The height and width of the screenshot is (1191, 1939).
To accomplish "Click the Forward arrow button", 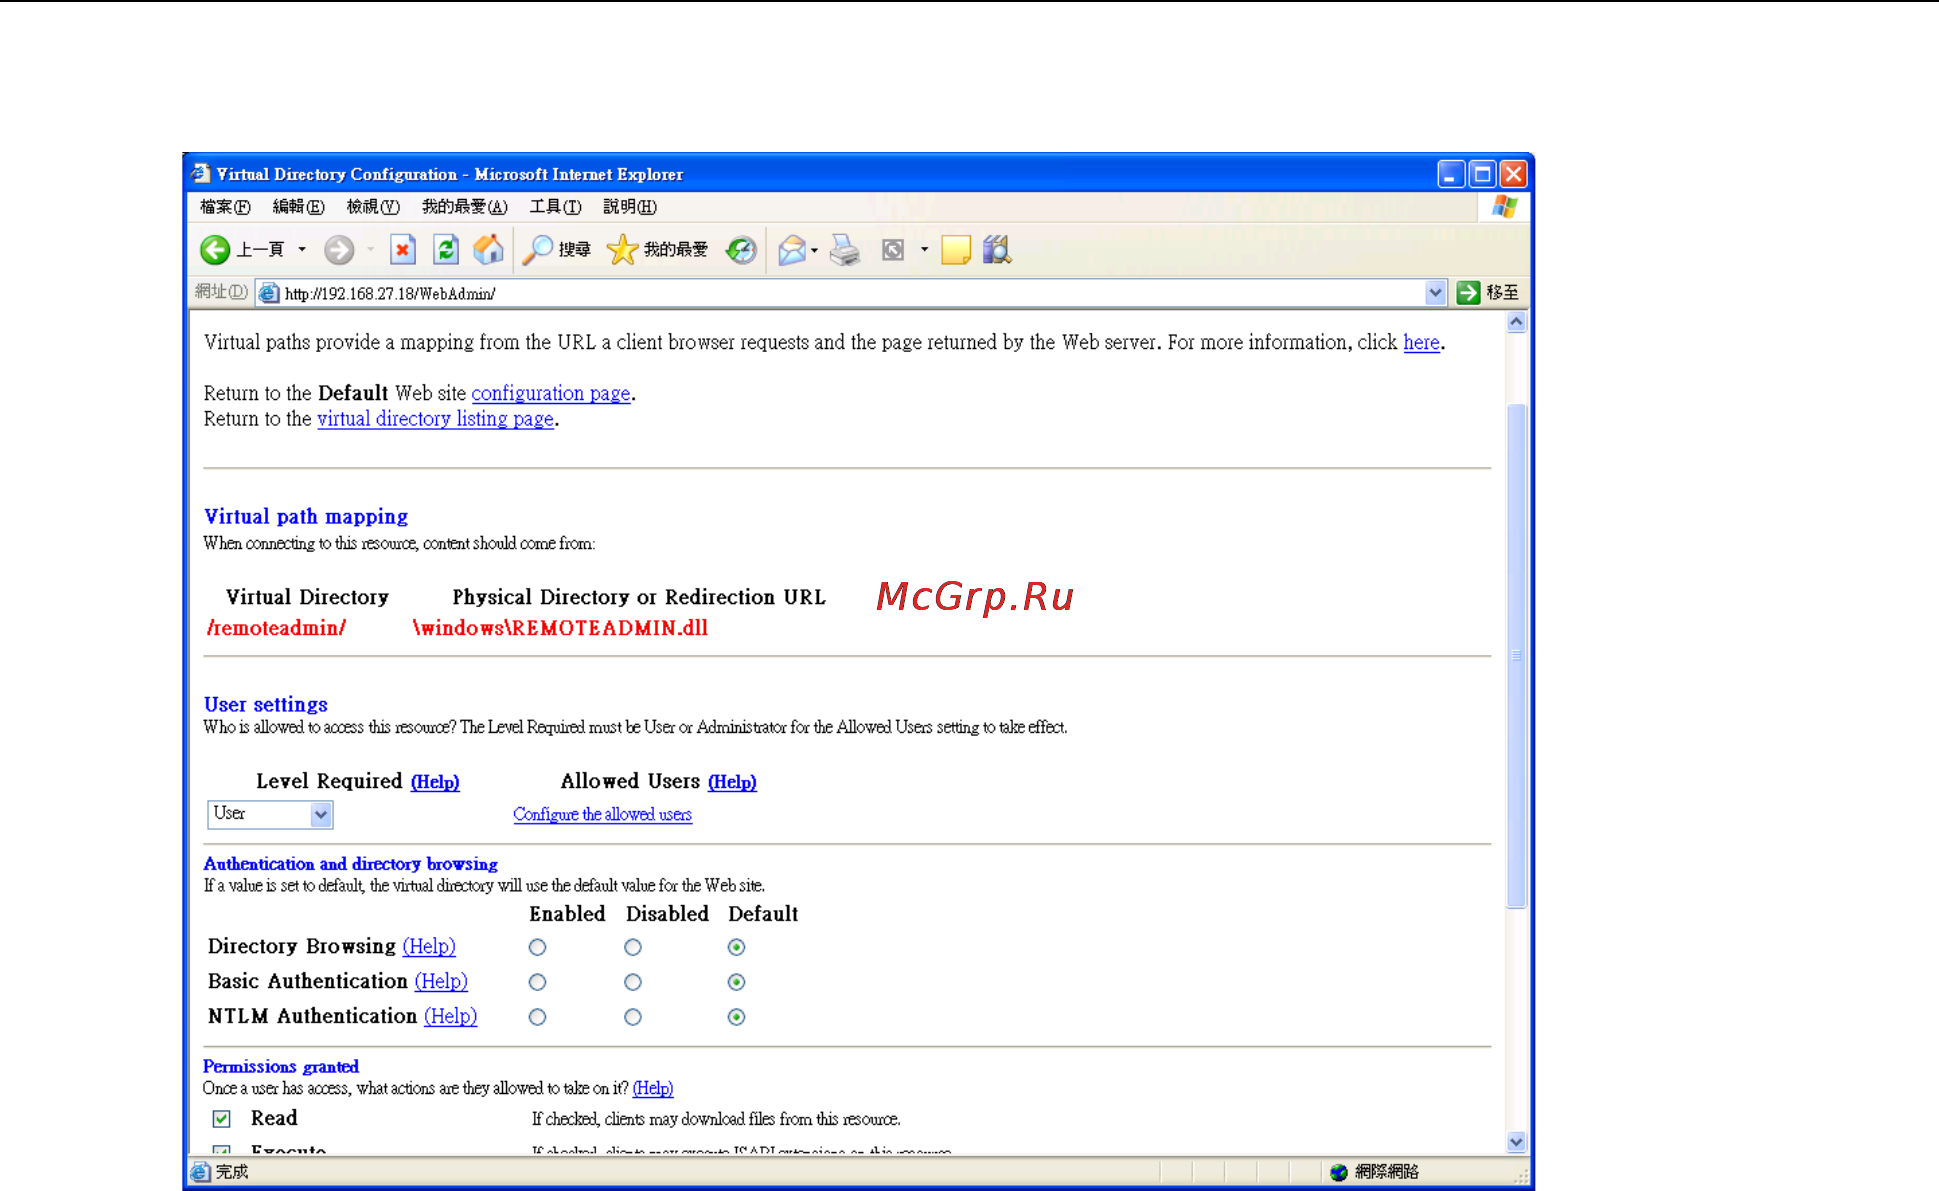I will [339, 250].
